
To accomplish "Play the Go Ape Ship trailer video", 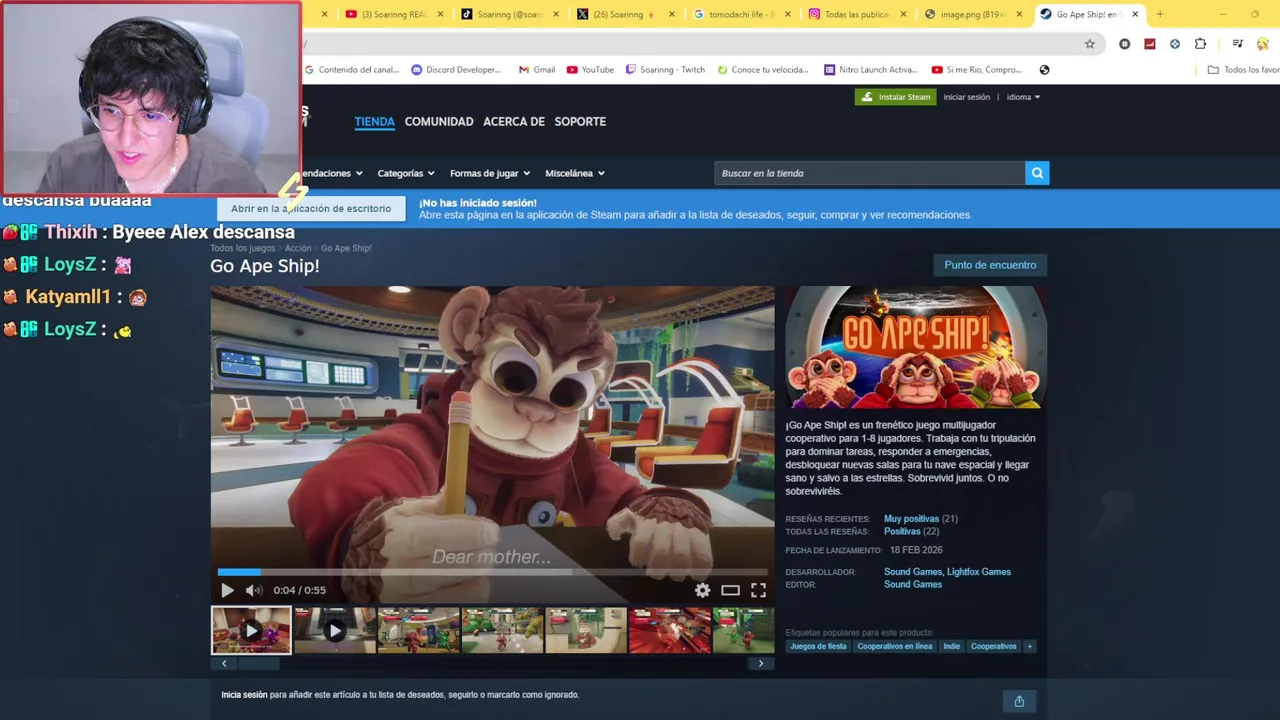I will (227, 590).
